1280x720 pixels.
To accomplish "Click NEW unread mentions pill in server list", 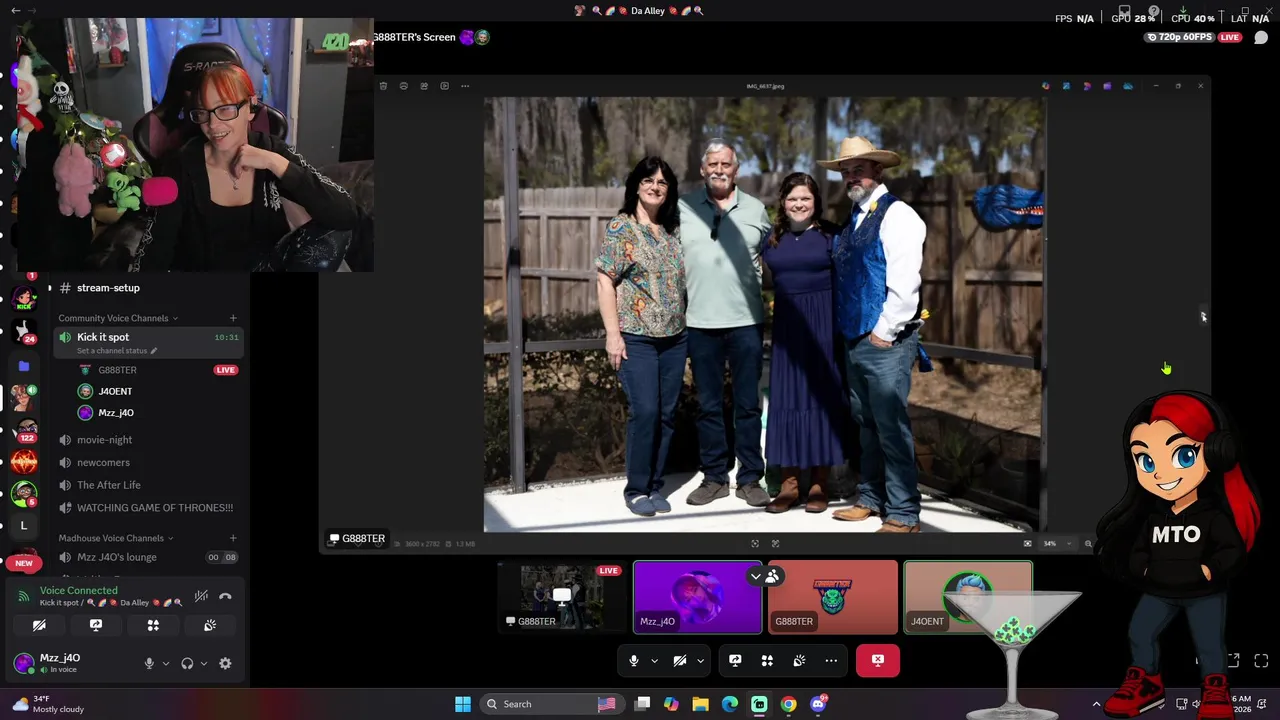I will pyautogui.click(x=24, y=563).
